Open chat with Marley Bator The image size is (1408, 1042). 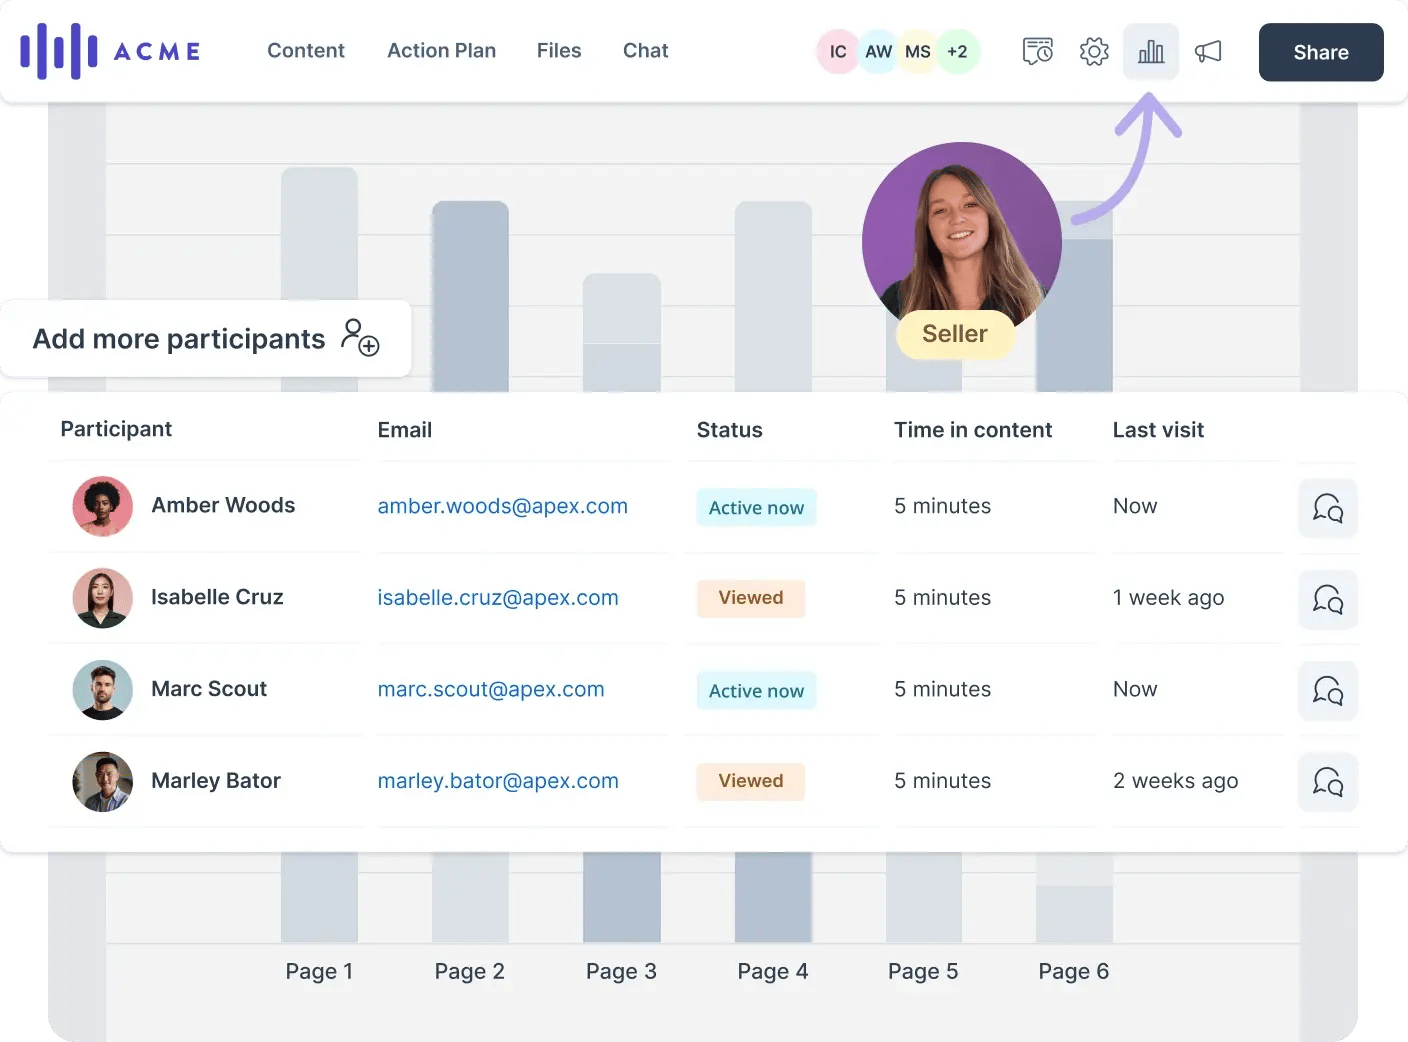[x=1328, y=782]
